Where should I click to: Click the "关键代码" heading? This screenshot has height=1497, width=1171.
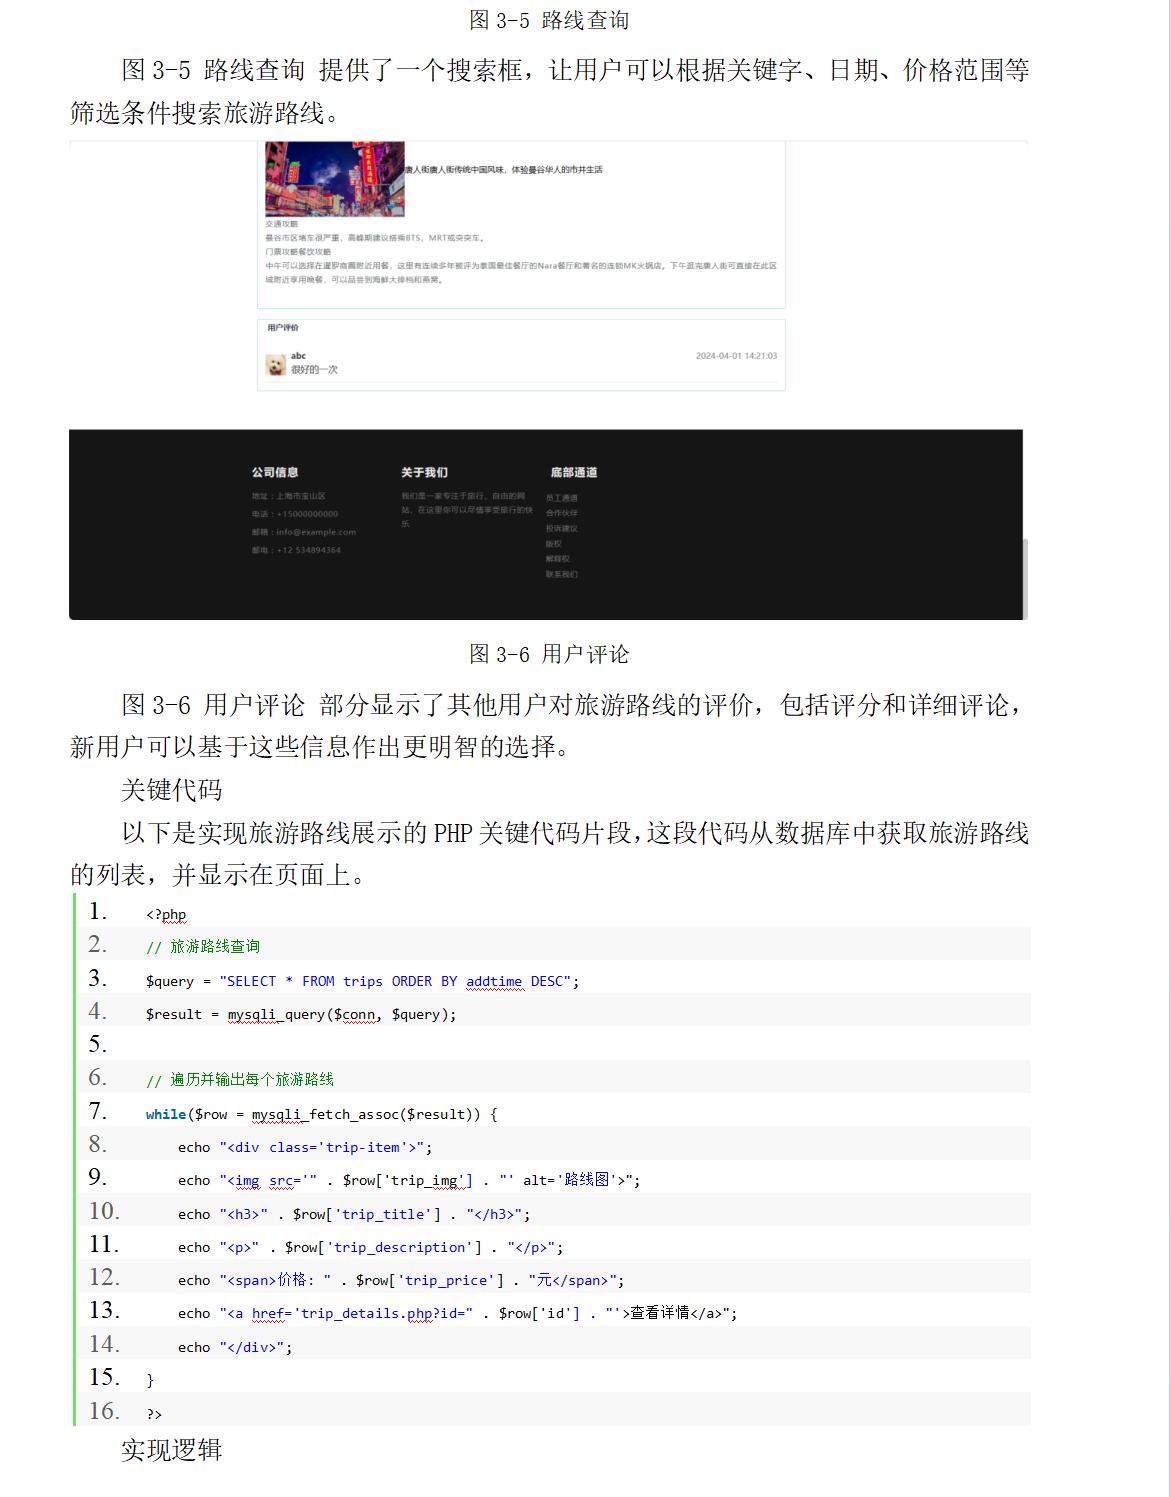point(171,790)
